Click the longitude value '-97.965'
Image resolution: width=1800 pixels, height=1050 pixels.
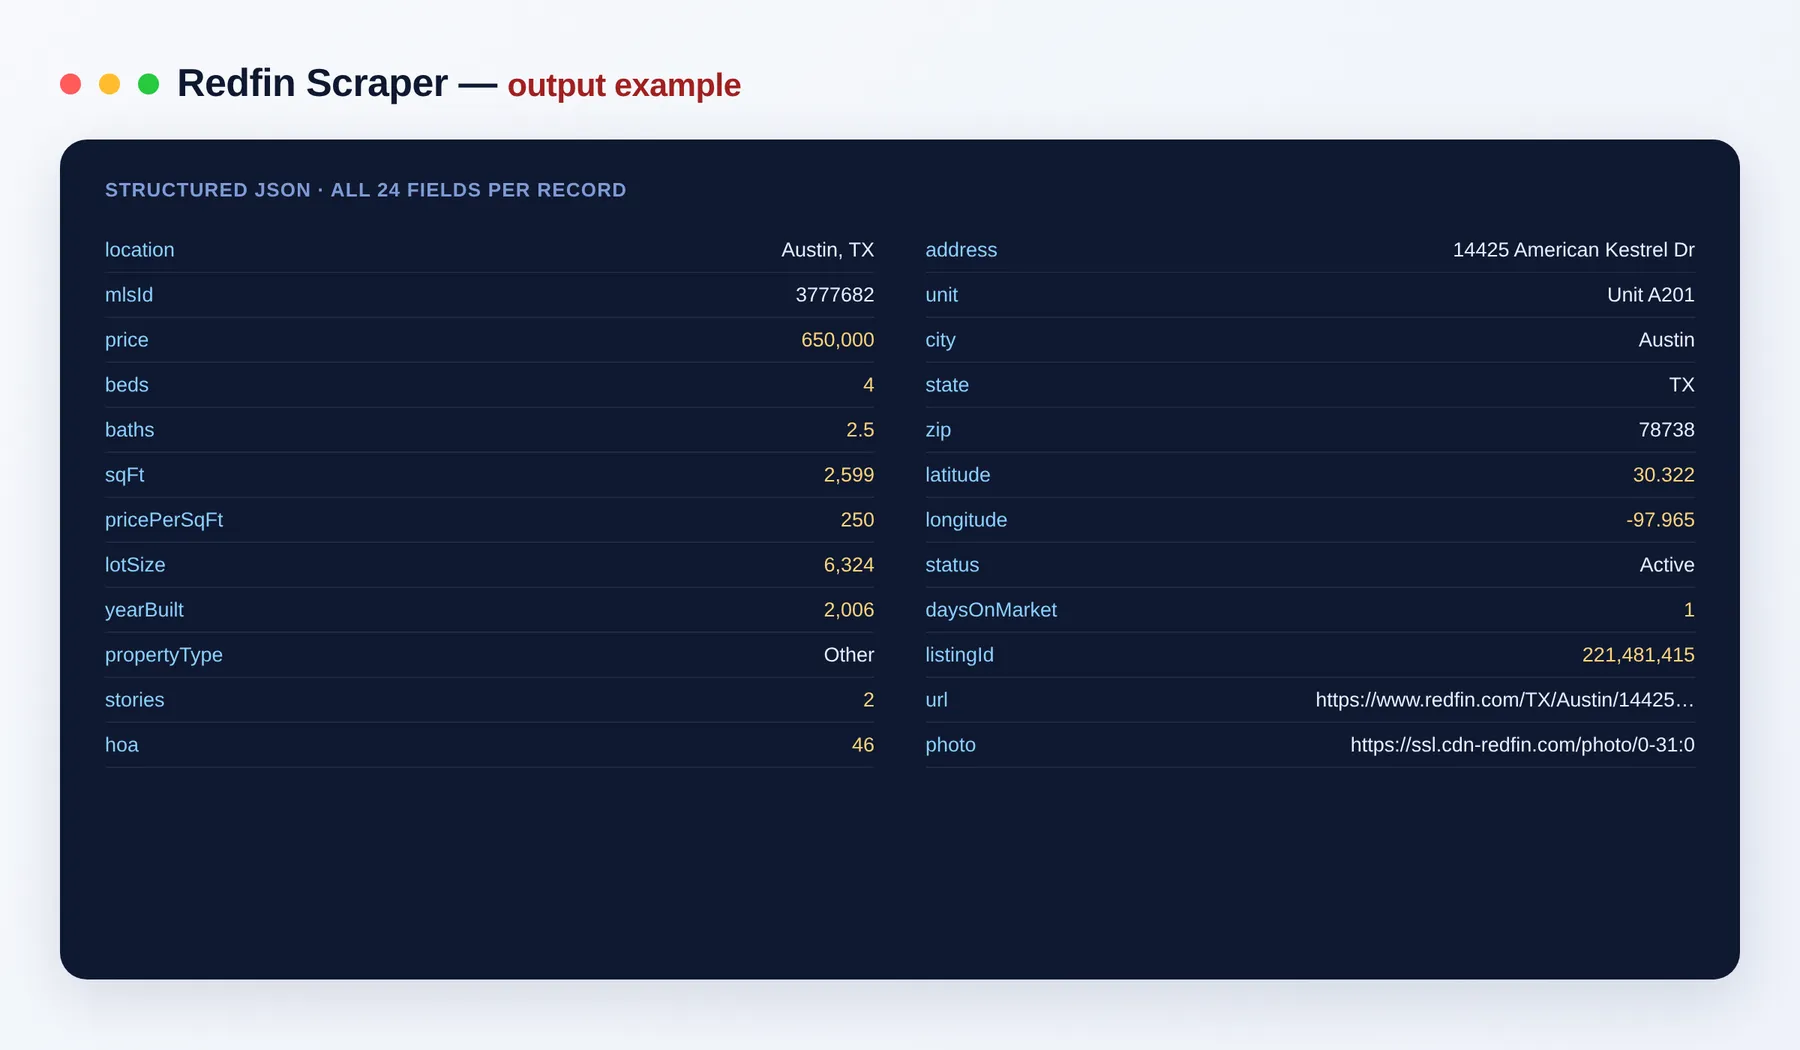[1661, 520]
